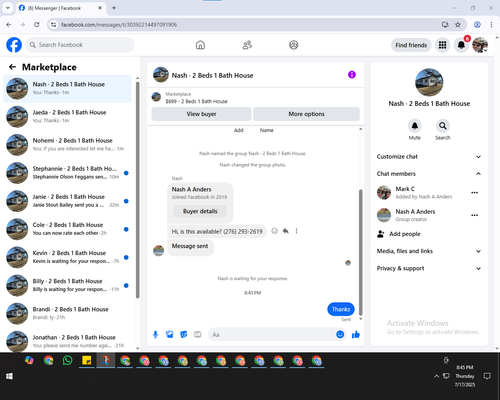
Task: Click the Facebook logo
Action: [14, 45]
